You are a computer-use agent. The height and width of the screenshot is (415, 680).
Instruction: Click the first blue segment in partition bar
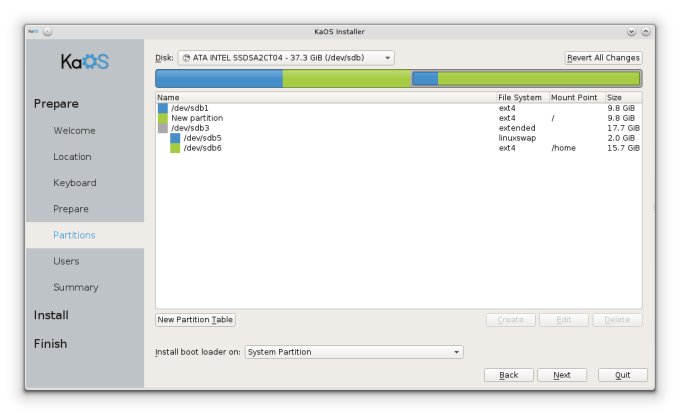pos(219,78)
